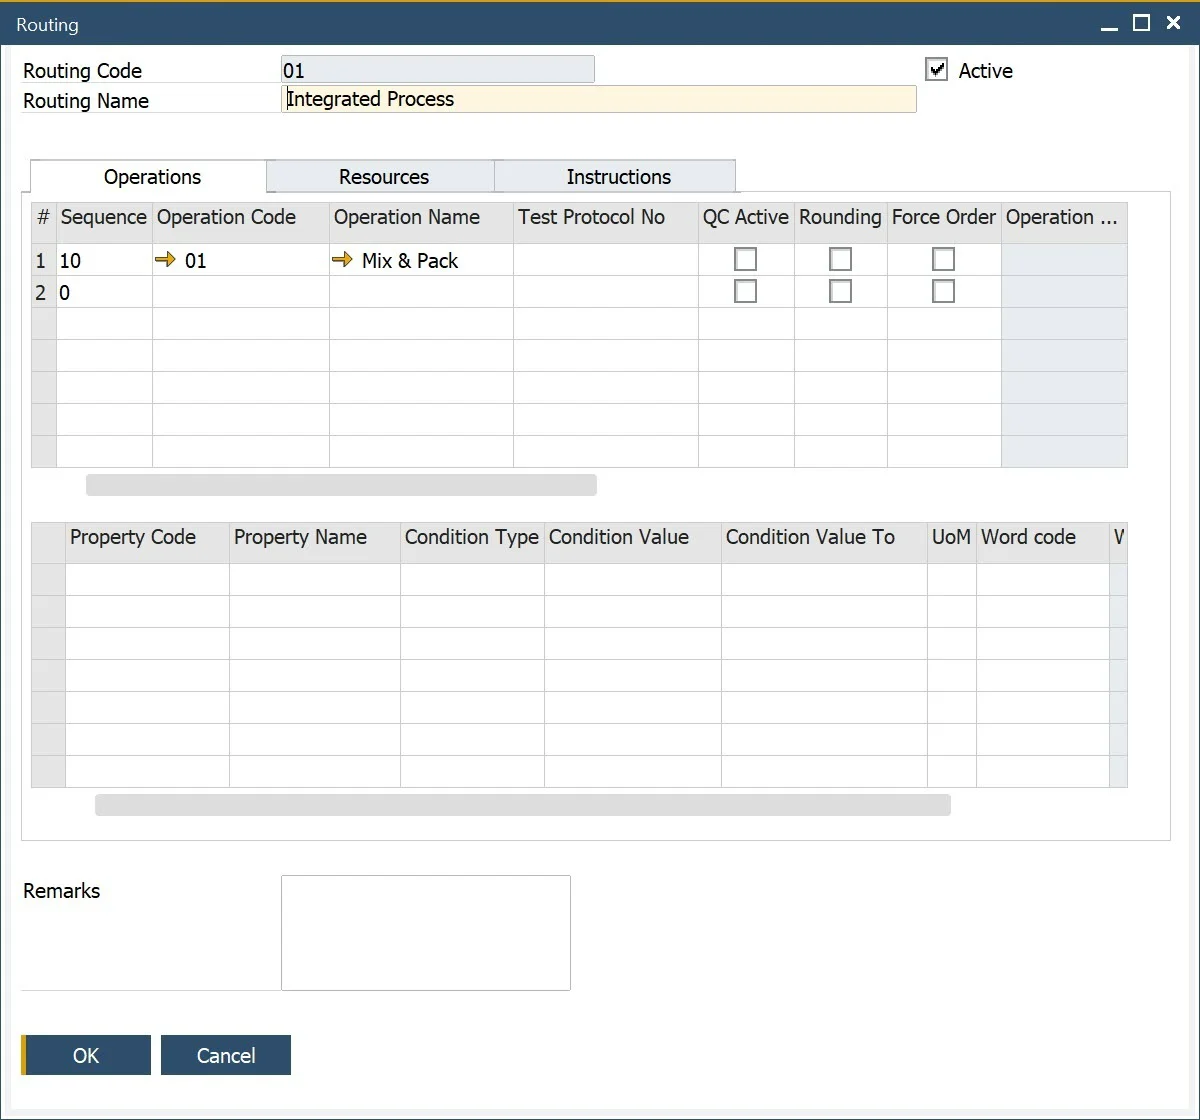1200x1120 pixels.
Task: Focus the Routing Name input field
Action: tap(598, 99)
